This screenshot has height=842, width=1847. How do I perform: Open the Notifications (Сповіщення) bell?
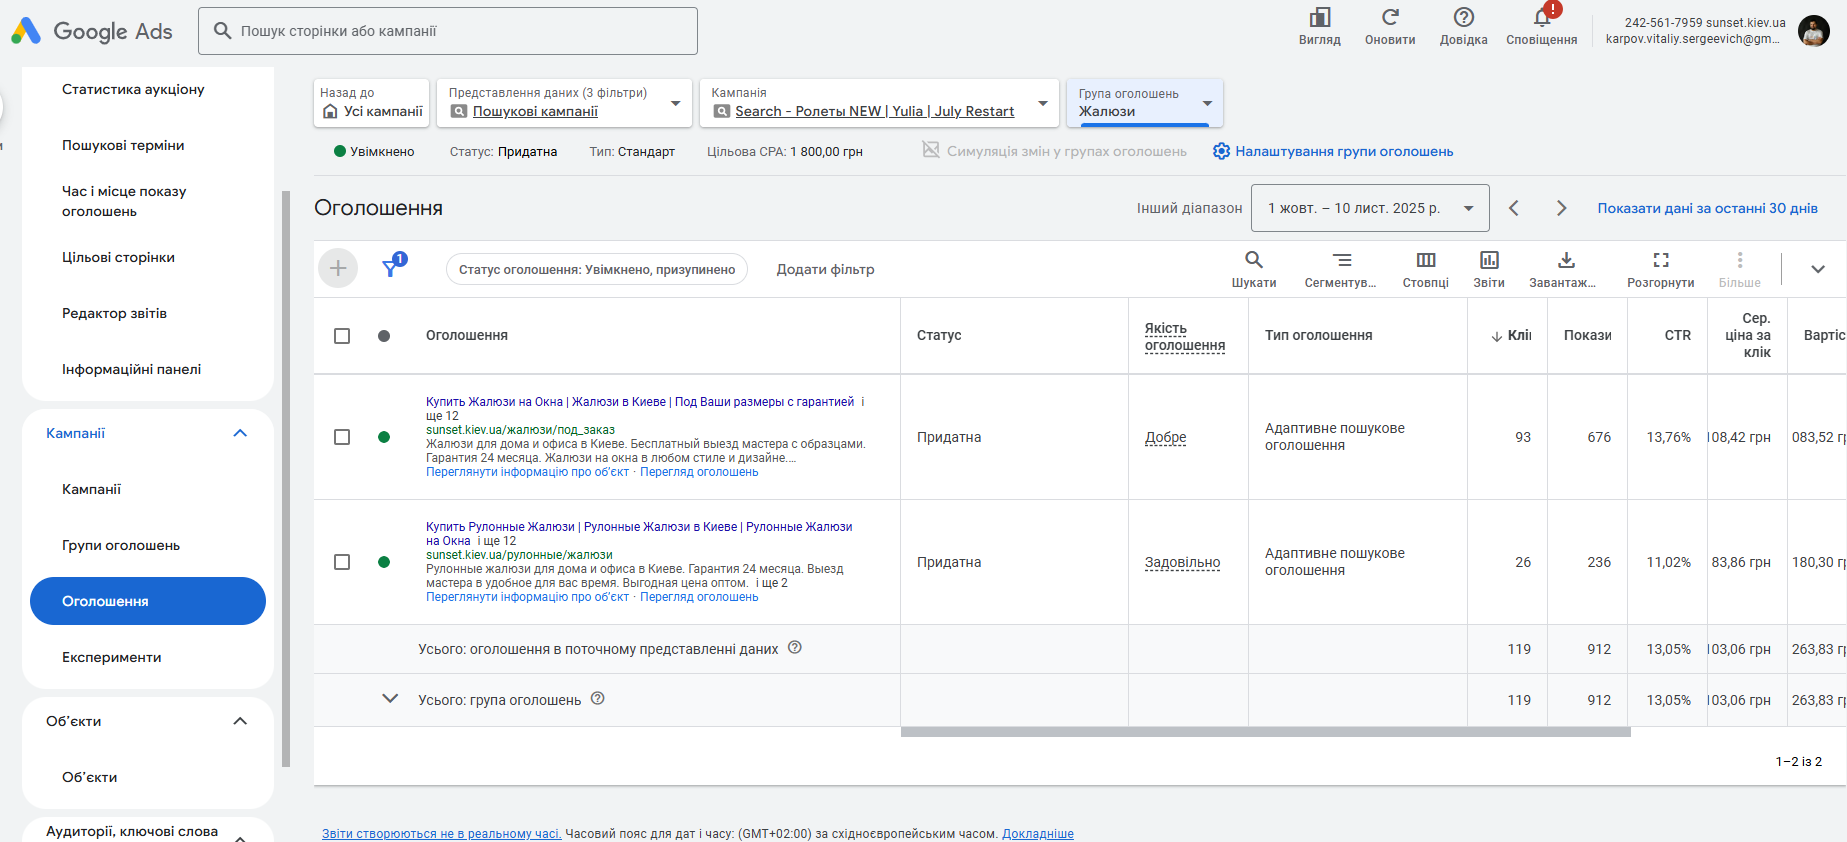[1542, 18]
